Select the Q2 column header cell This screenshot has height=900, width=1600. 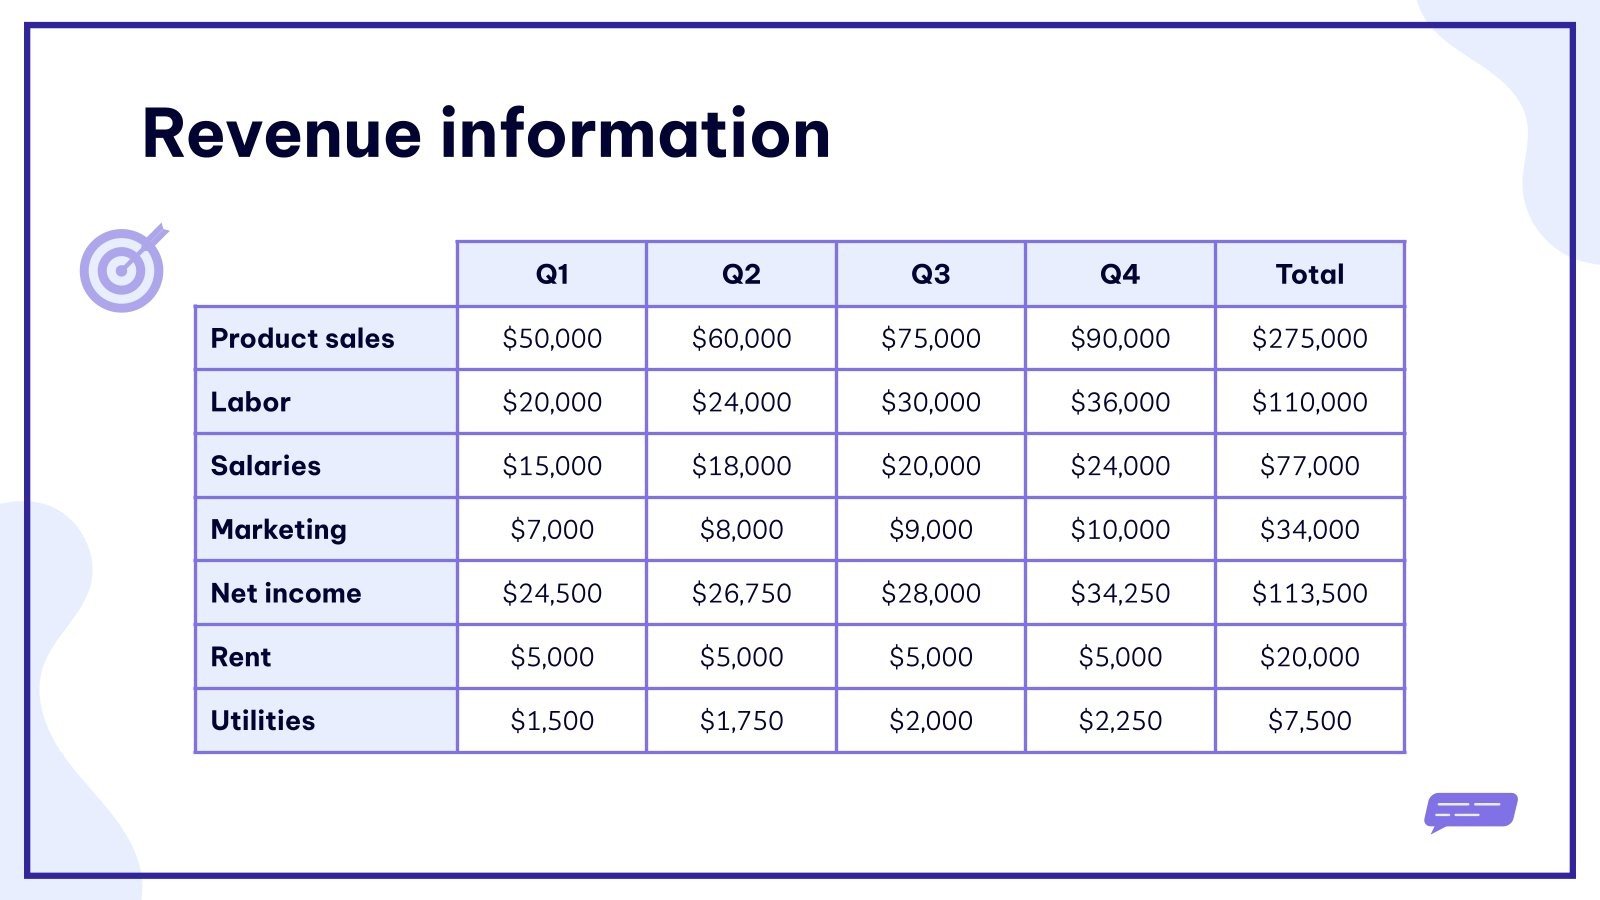741,274
